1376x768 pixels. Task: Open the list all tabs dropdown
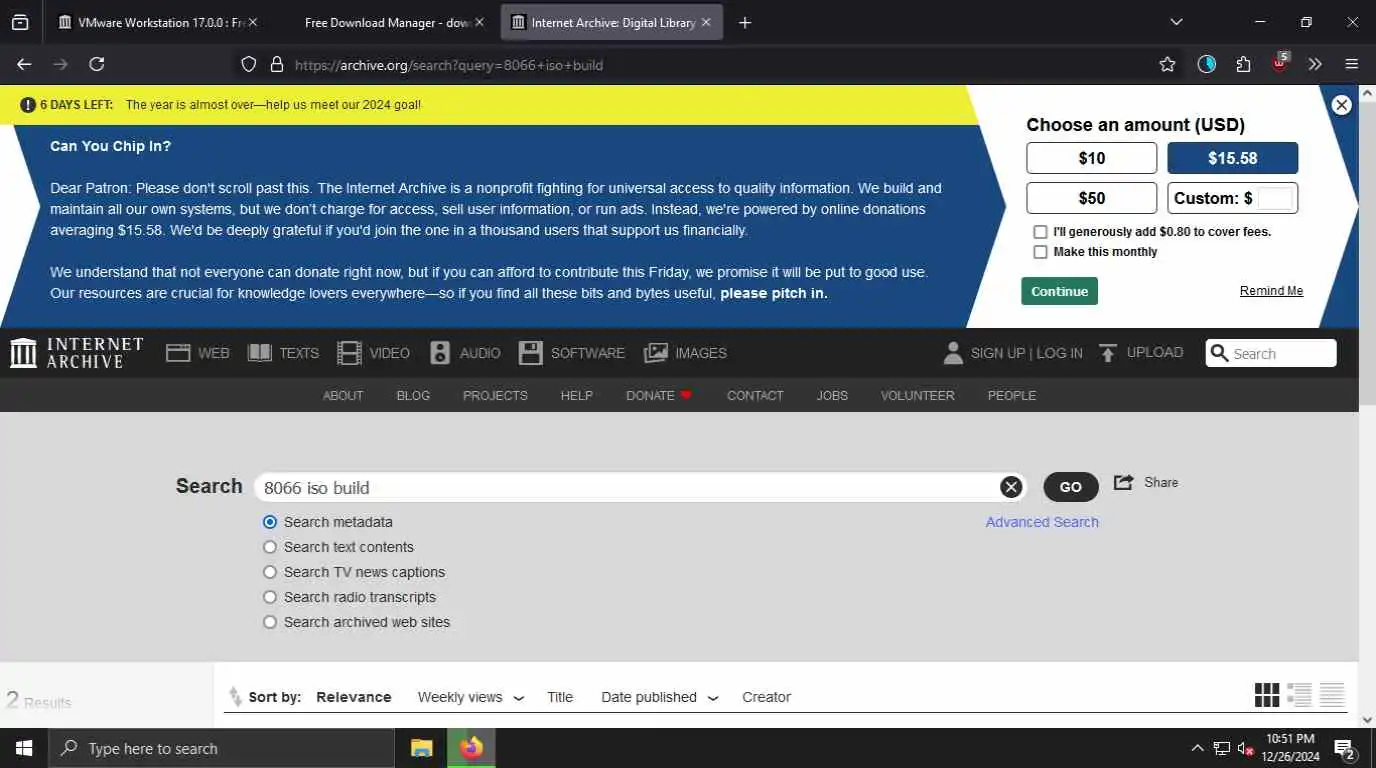coord(1176,22)
